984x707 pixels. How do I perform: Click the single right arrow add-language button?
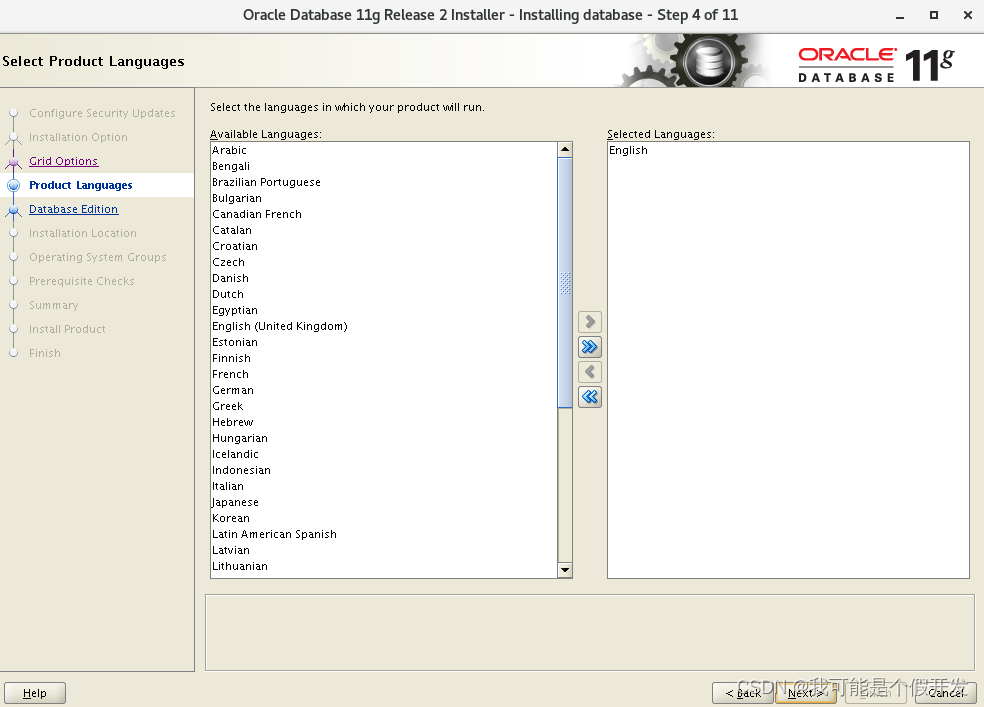point(589,322)
